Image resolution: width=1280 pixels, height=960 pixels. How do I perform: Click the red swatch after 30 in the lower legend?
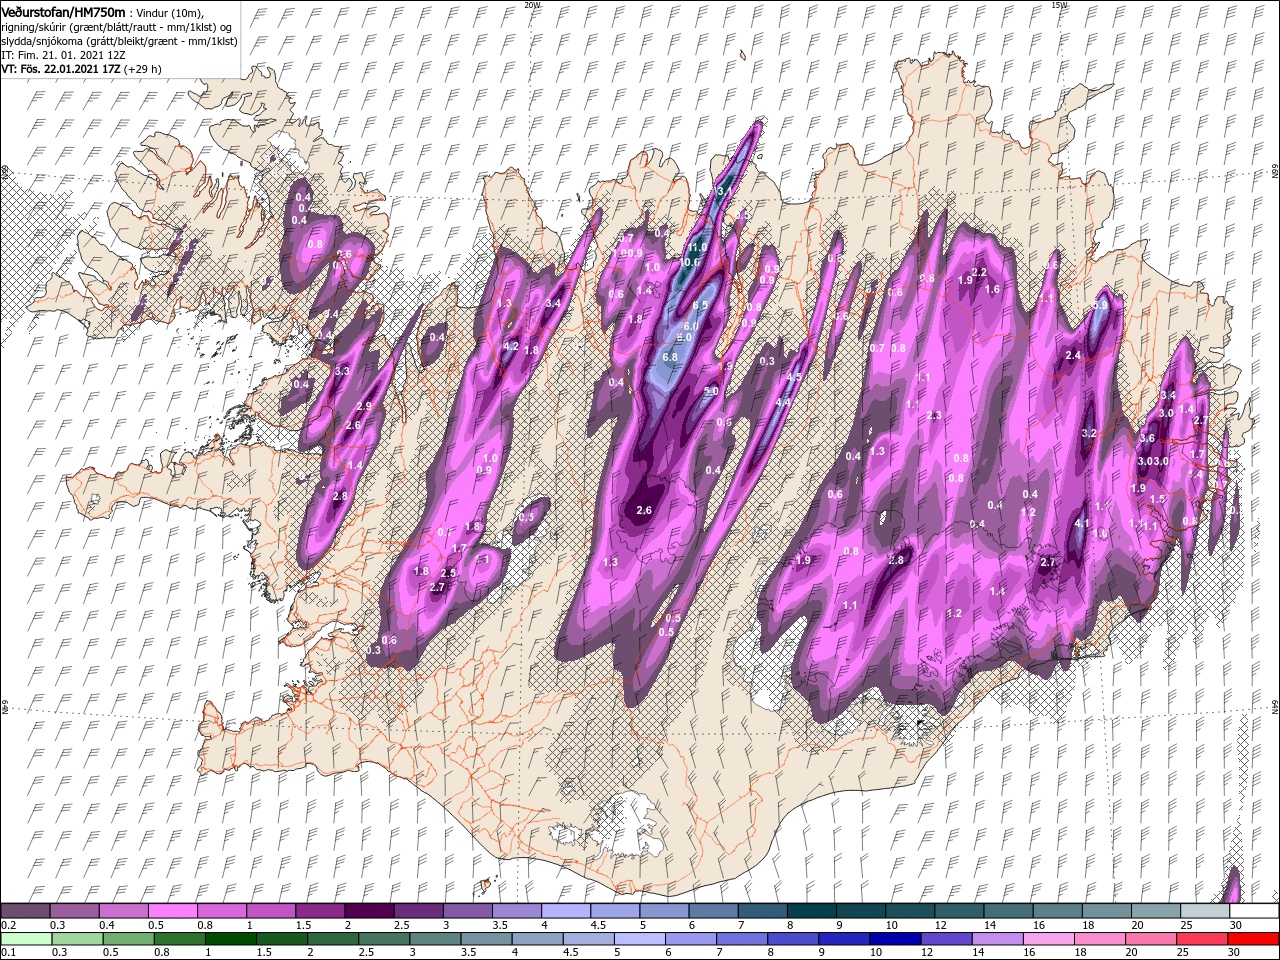[1254, 939]
